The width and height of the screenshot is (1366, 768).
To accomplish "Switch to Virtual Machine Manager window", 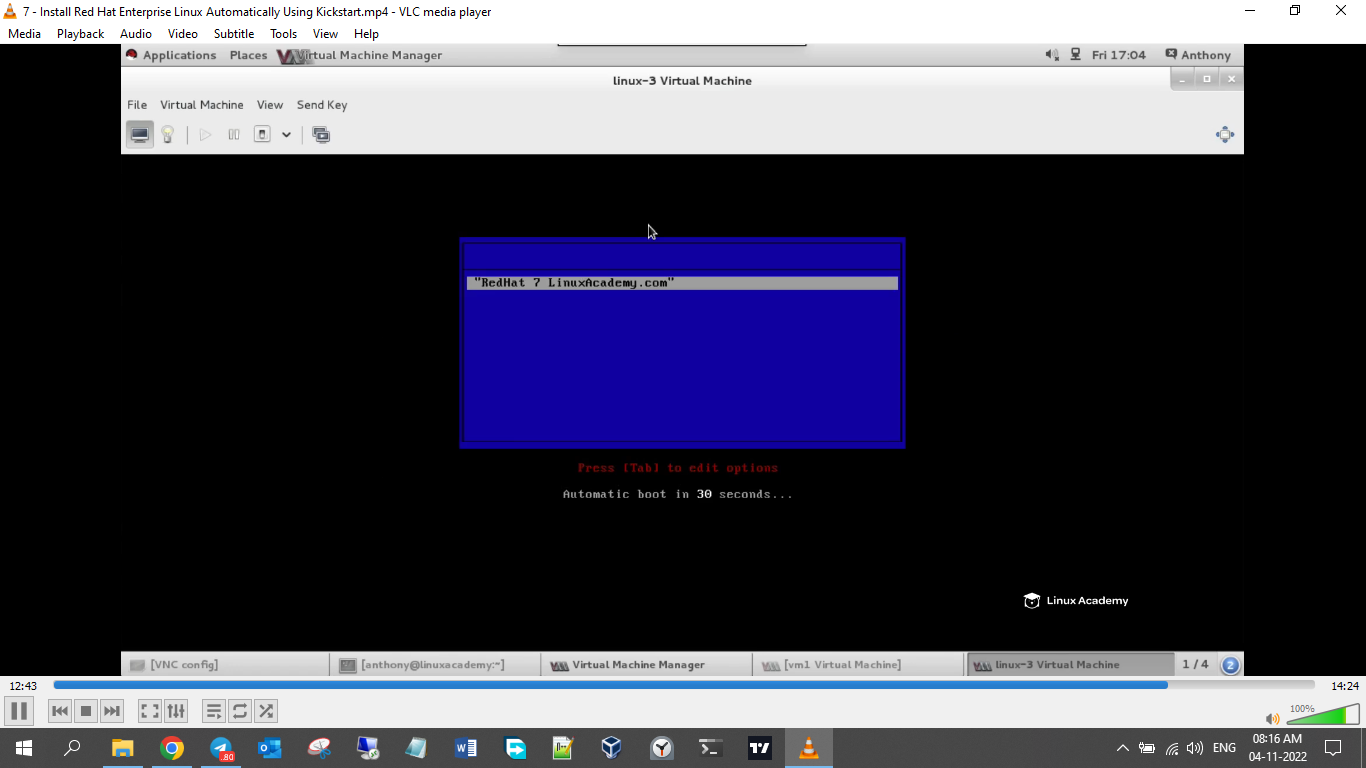I will pyautogui.click(x=646, y=664).
